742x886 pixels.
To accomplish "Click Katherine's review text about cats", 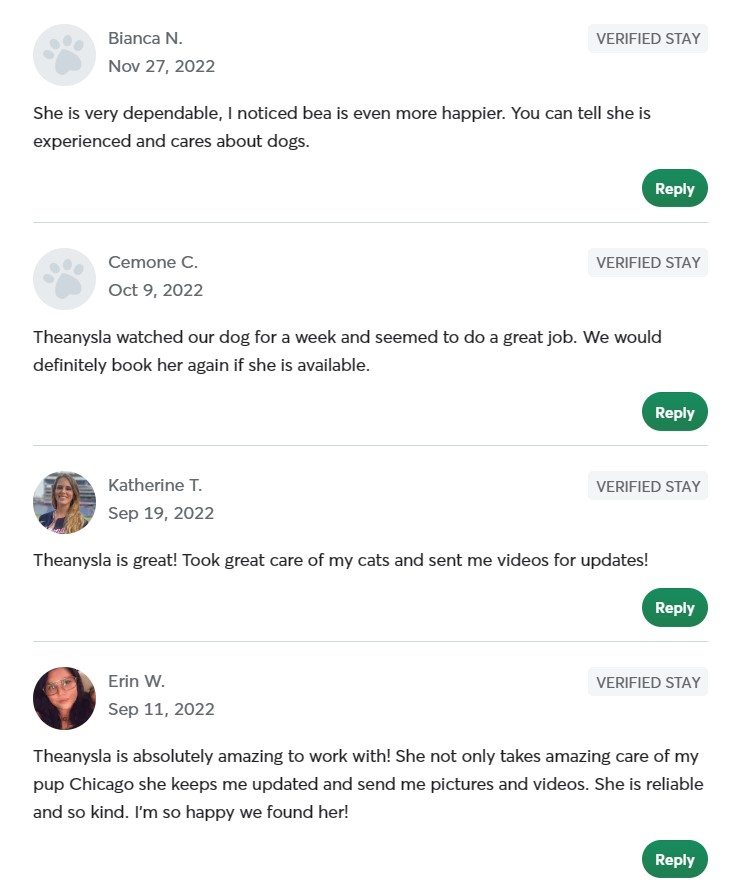I will tap(340, 560).
